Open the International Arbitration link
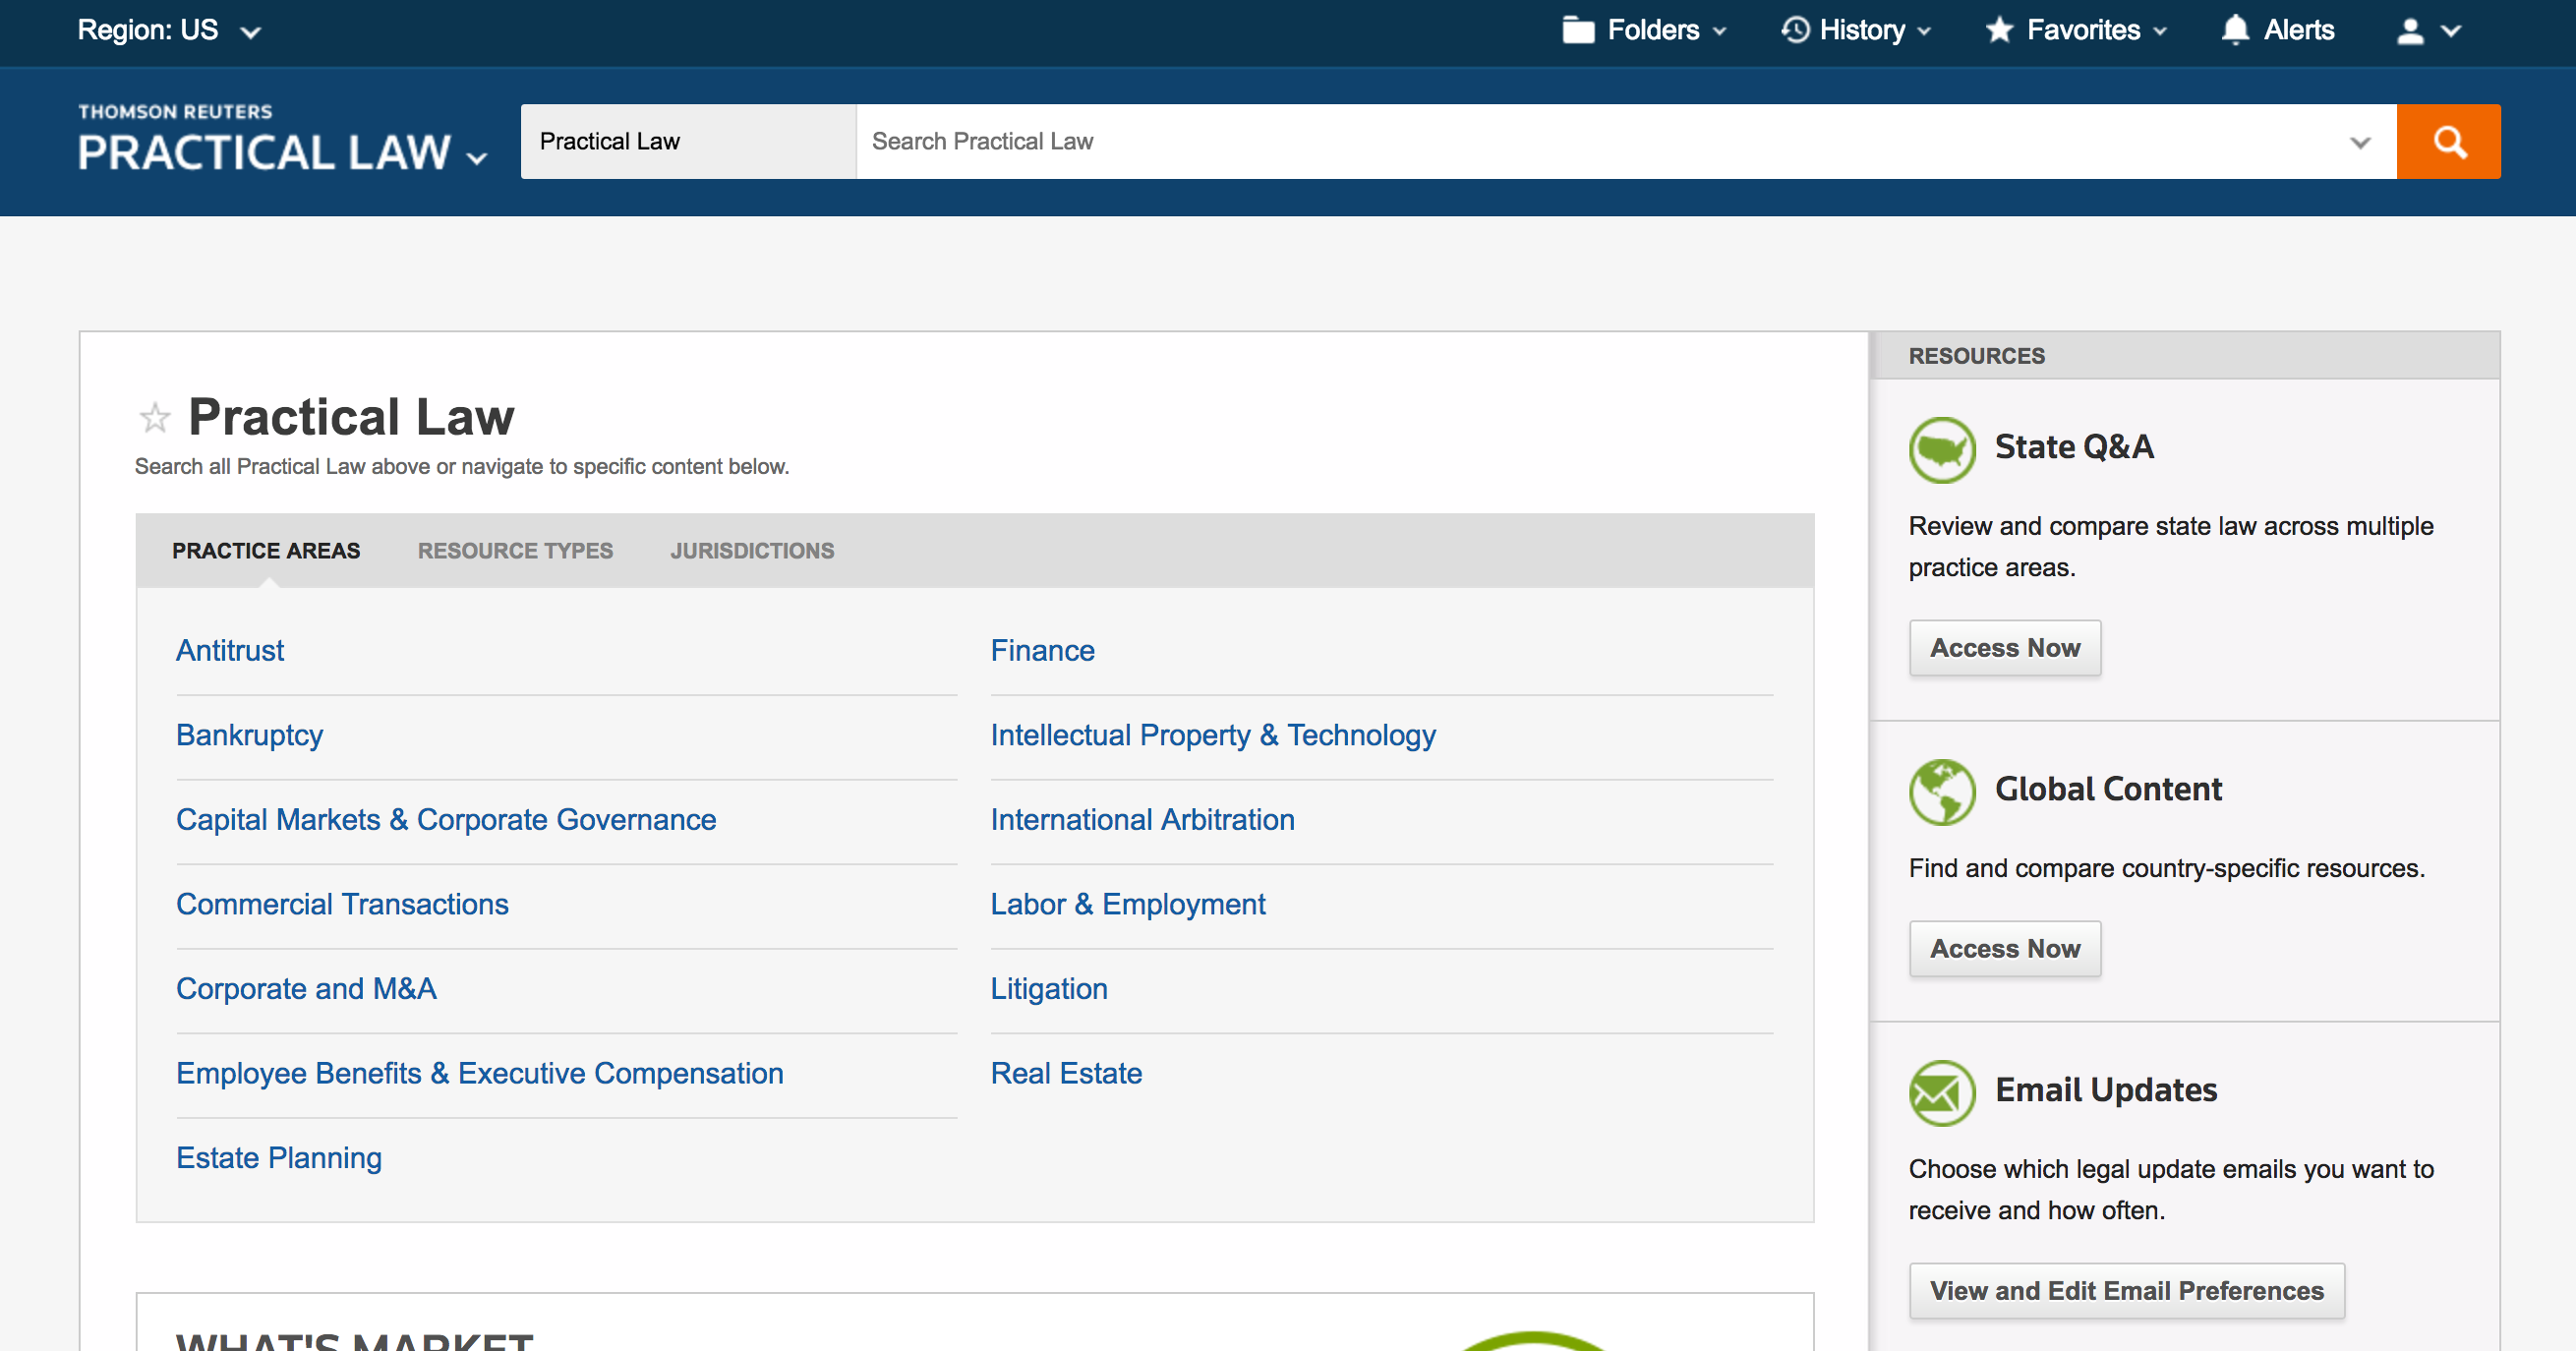This screenshot has height=1351, width=2576. 1142,819
